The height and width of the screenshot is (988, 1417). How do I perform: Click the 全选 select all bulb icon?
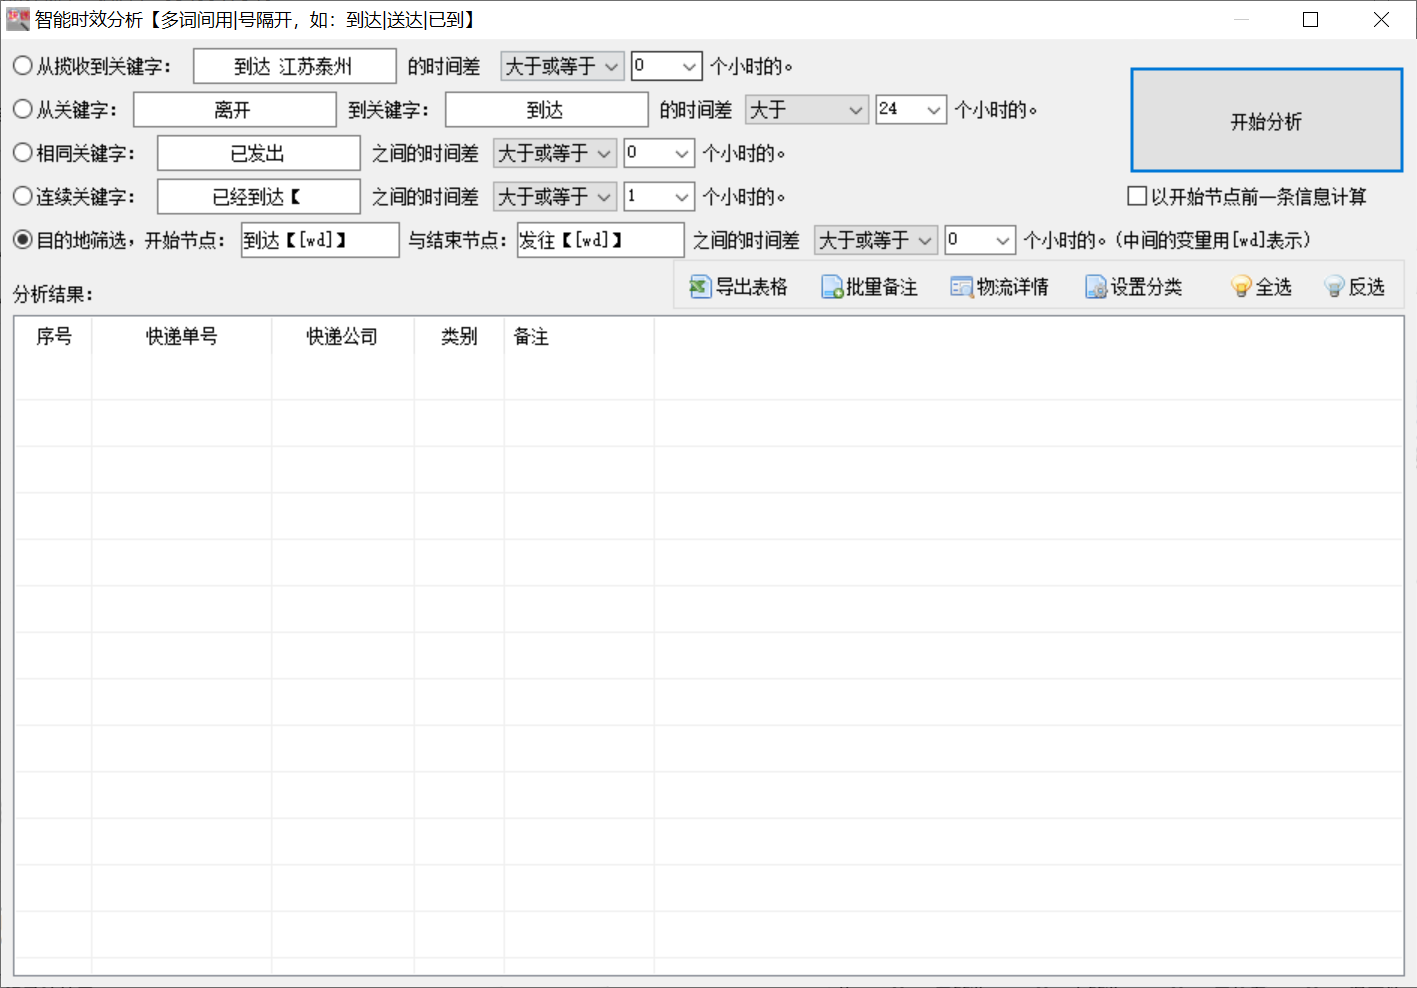point(1242,287)
